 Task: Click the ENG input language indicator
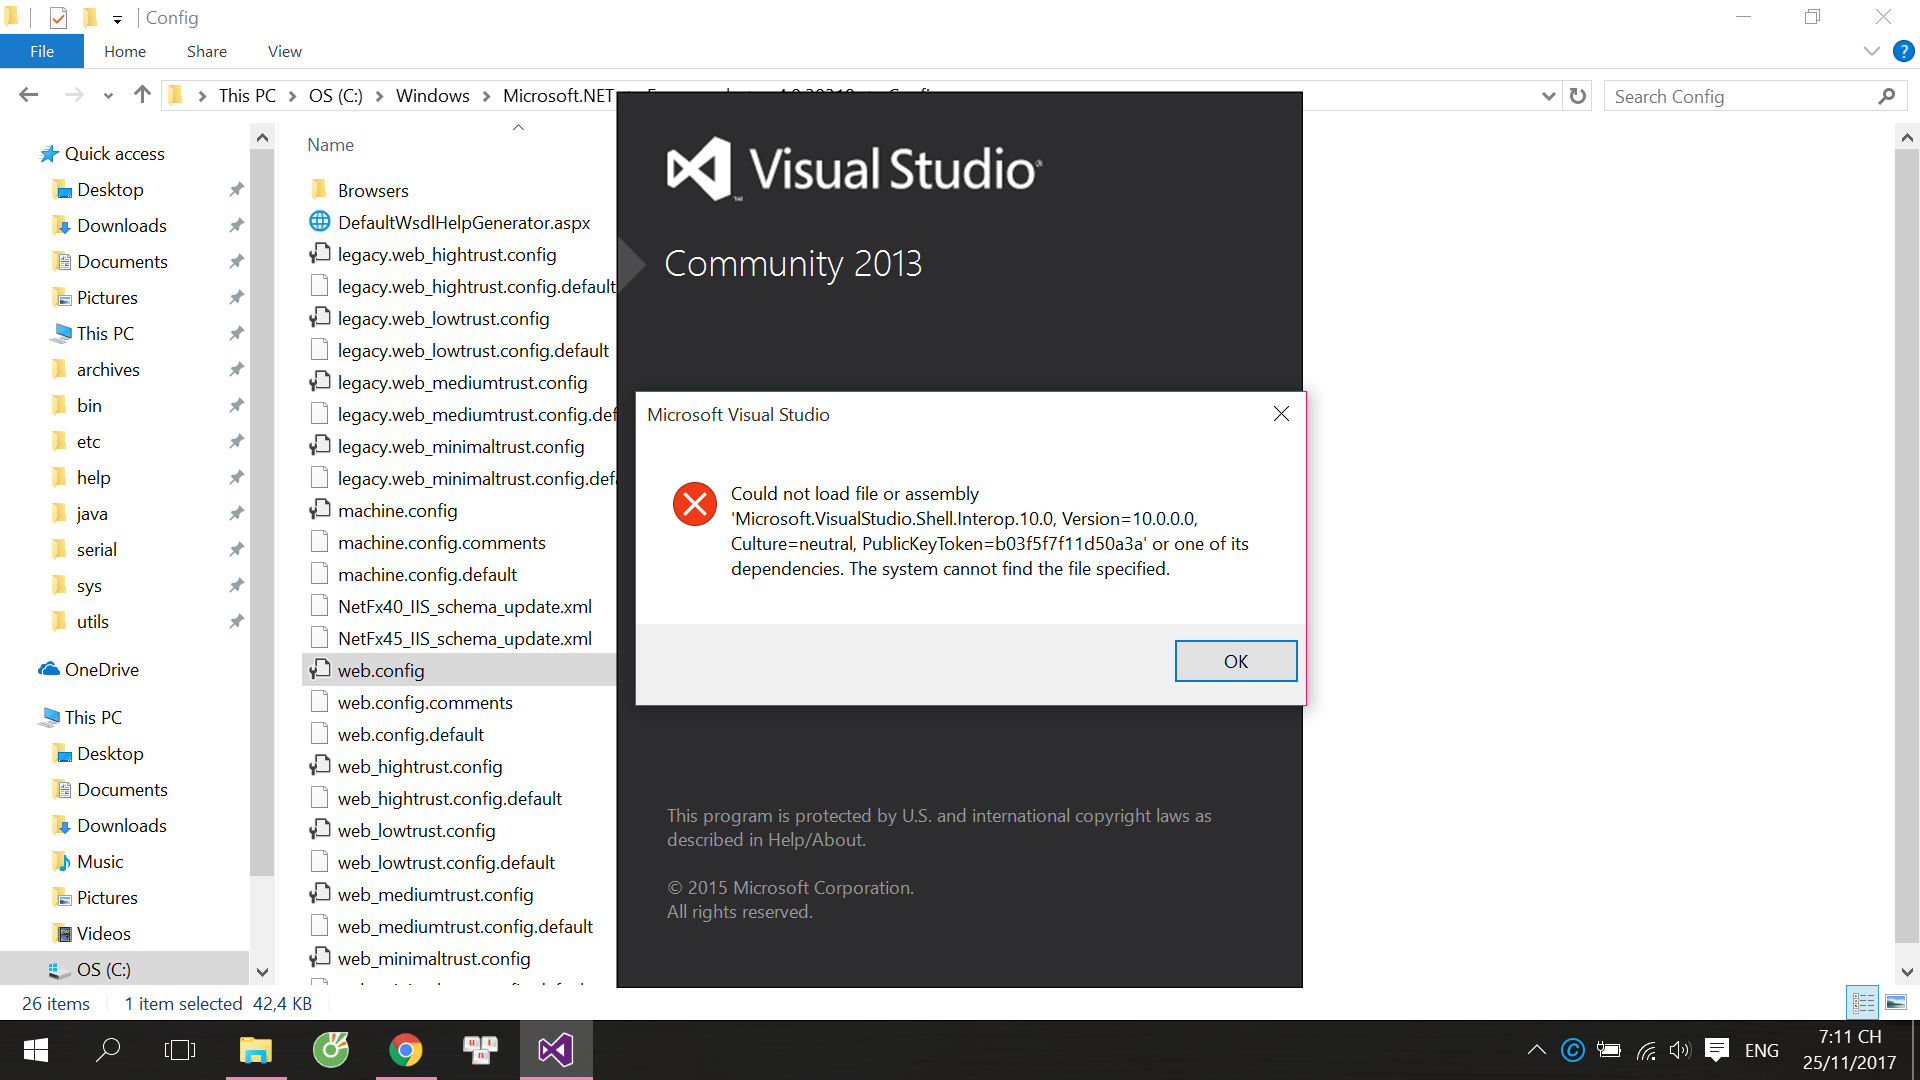1762,1050
